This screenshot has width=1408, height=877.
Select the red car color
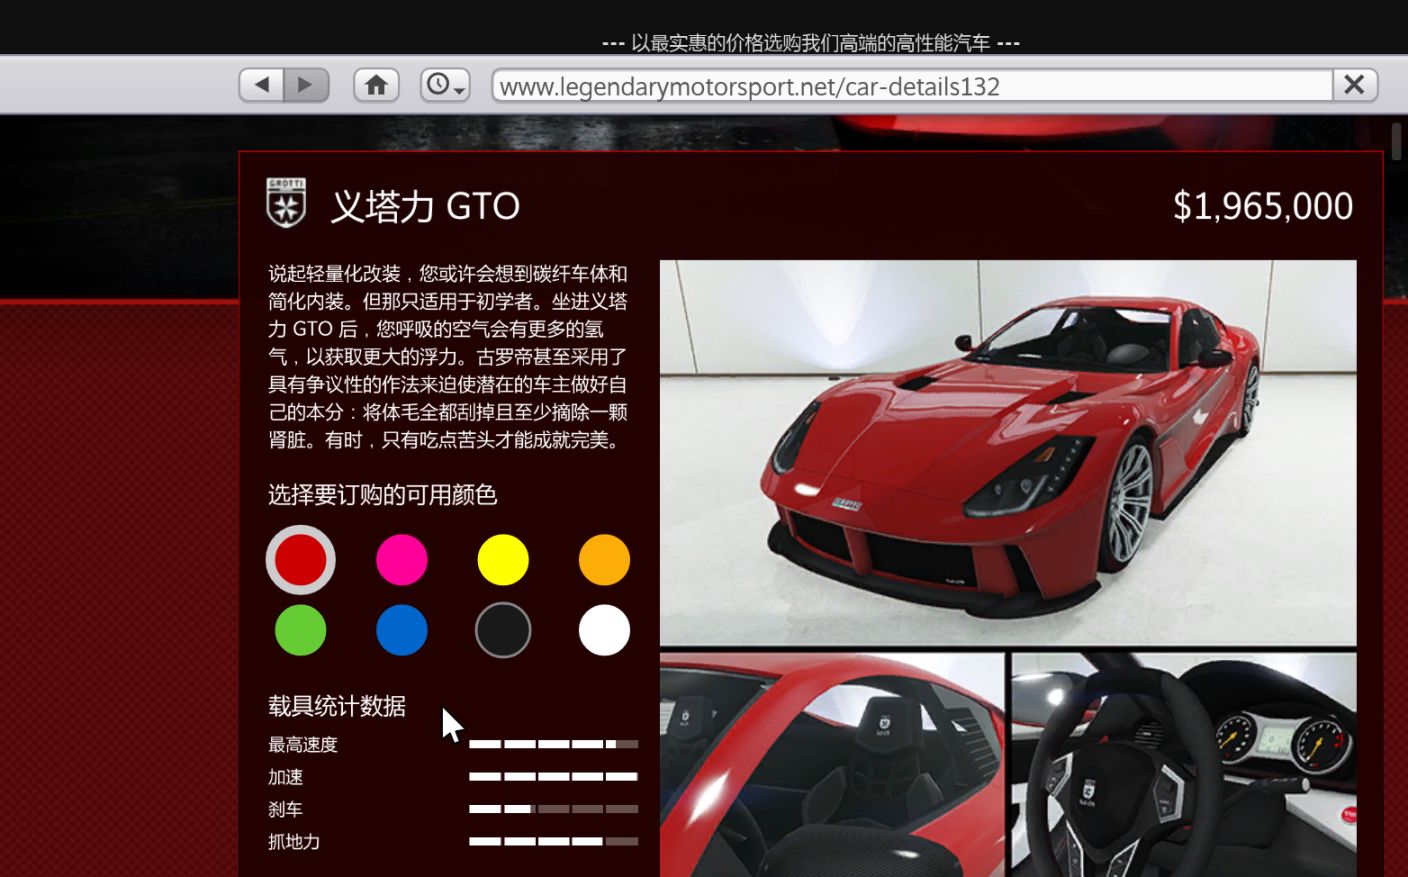(x=300, y=560)
